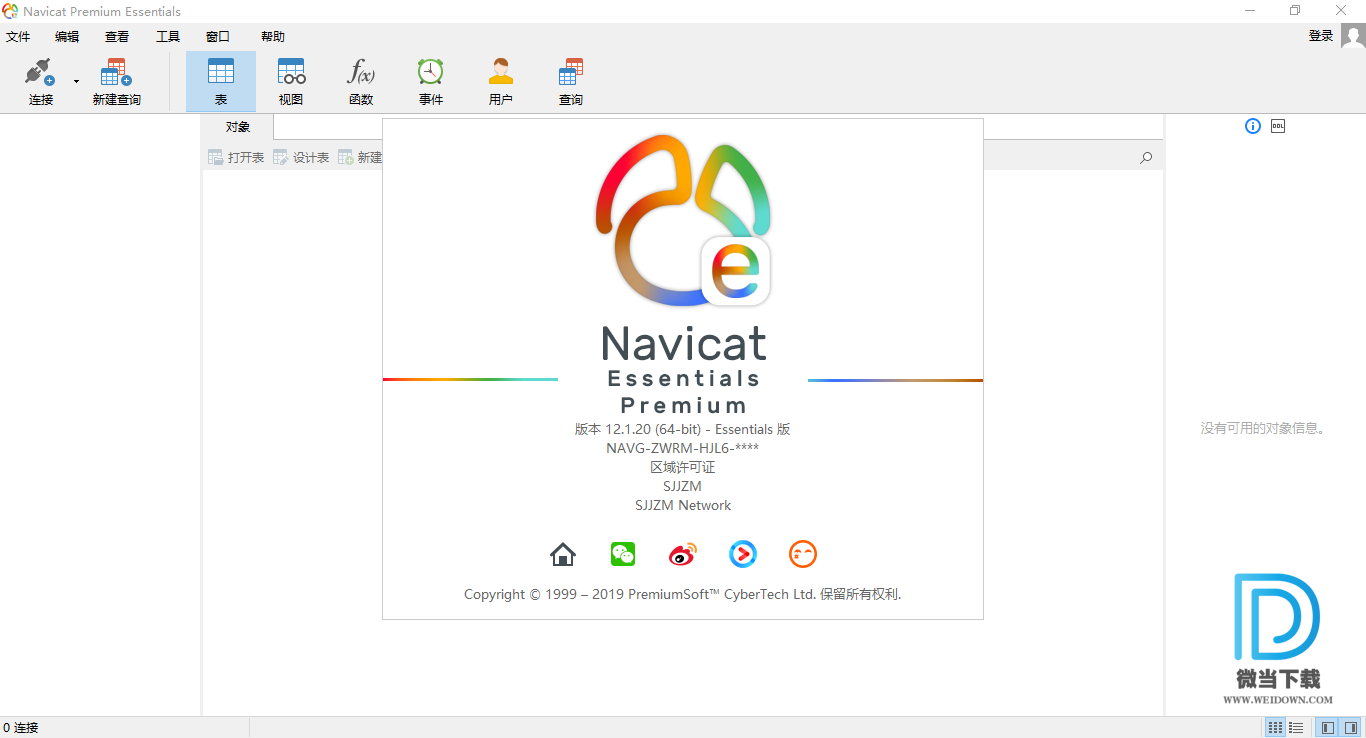Click the Login (登录) link
1366x738 pixels.
tap(1321, 36)
